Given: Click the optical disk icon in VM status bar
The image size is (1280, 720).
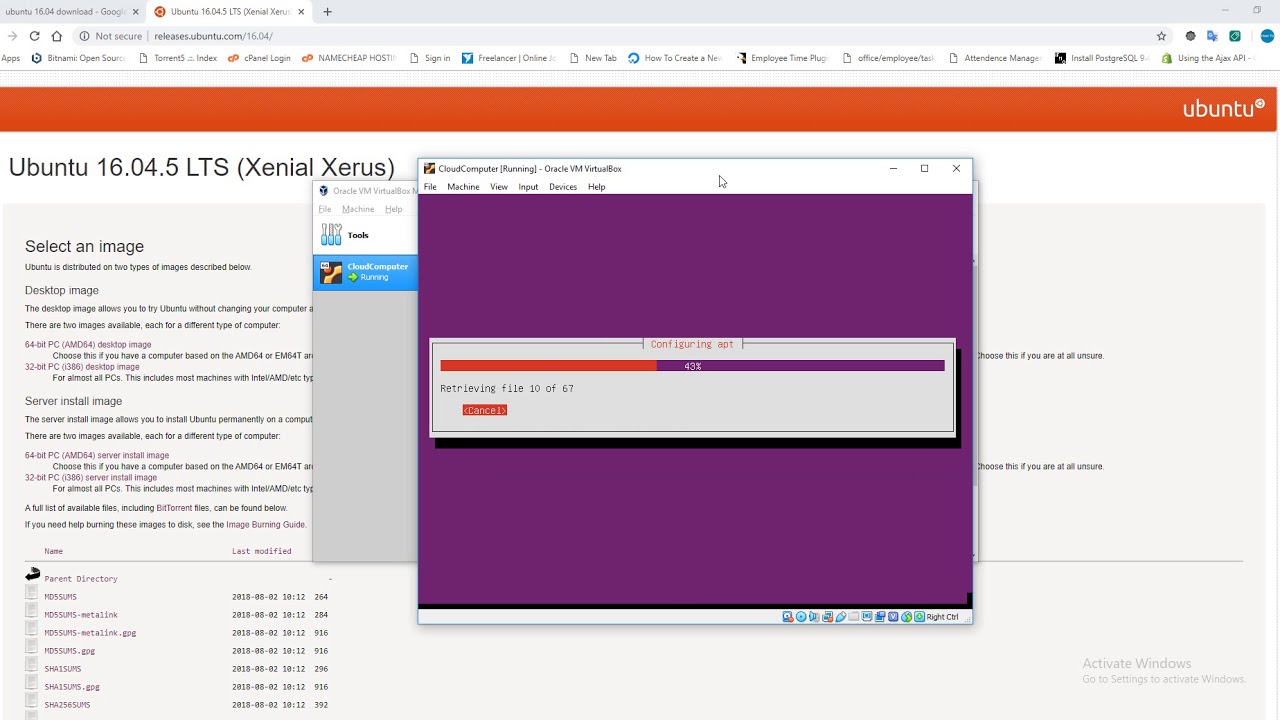Looking at the screenshot, I should click(801, 617).
